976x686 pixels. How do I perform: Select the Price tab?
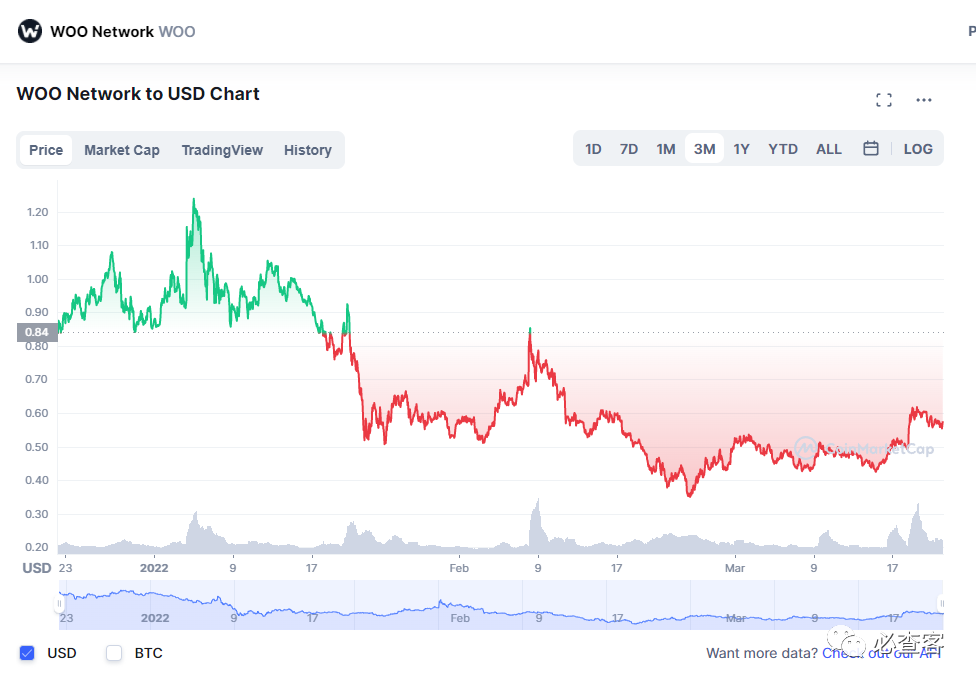pyautogui.click(x=46, y=150)
